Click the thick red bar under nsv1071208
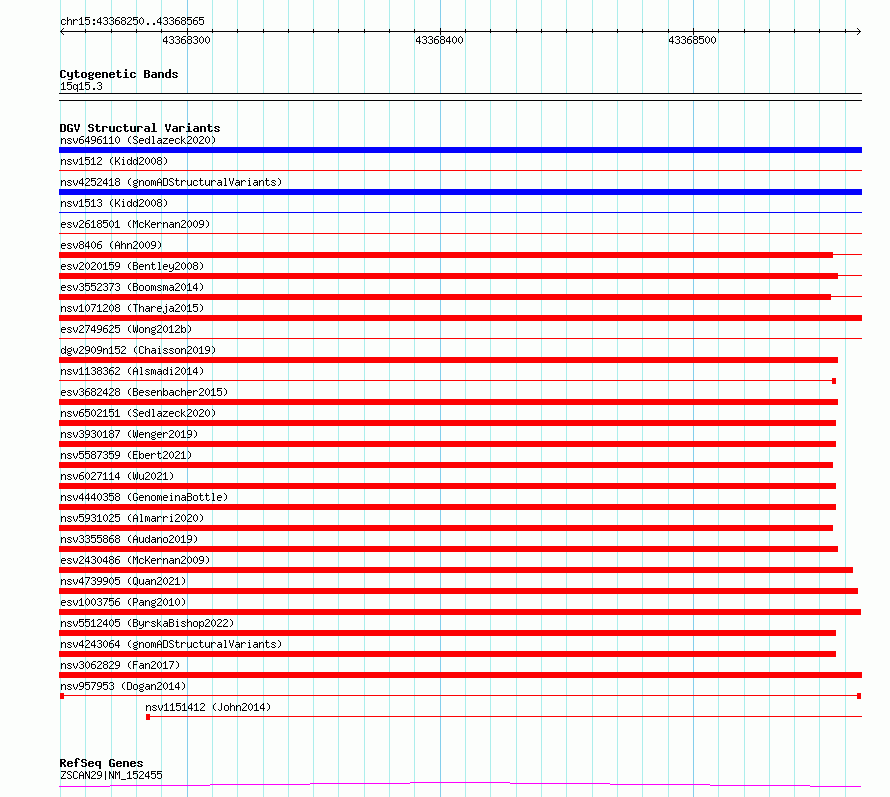The image size is (890, 797). (x=460, y=318)
